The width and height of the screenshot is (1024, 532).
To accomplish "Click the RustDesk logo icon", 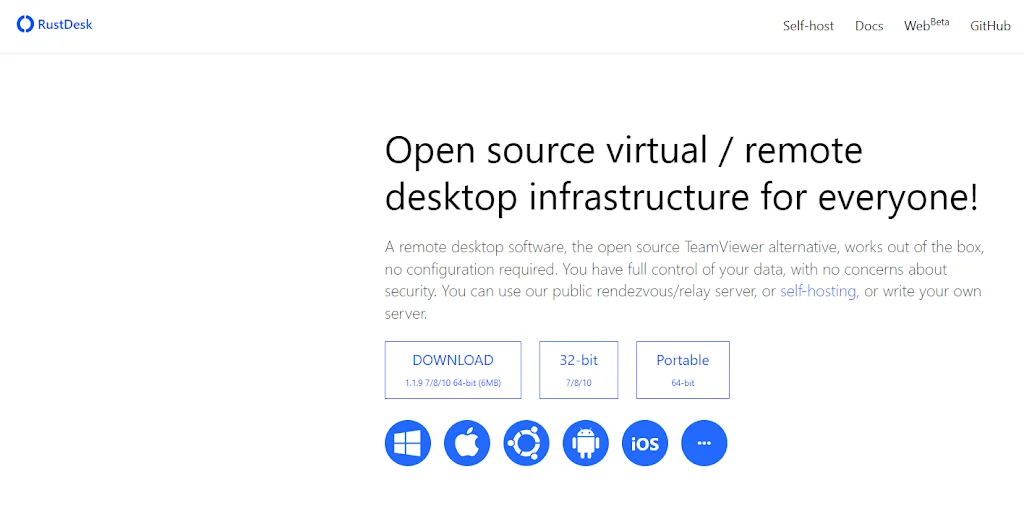I will pos(25,24).
